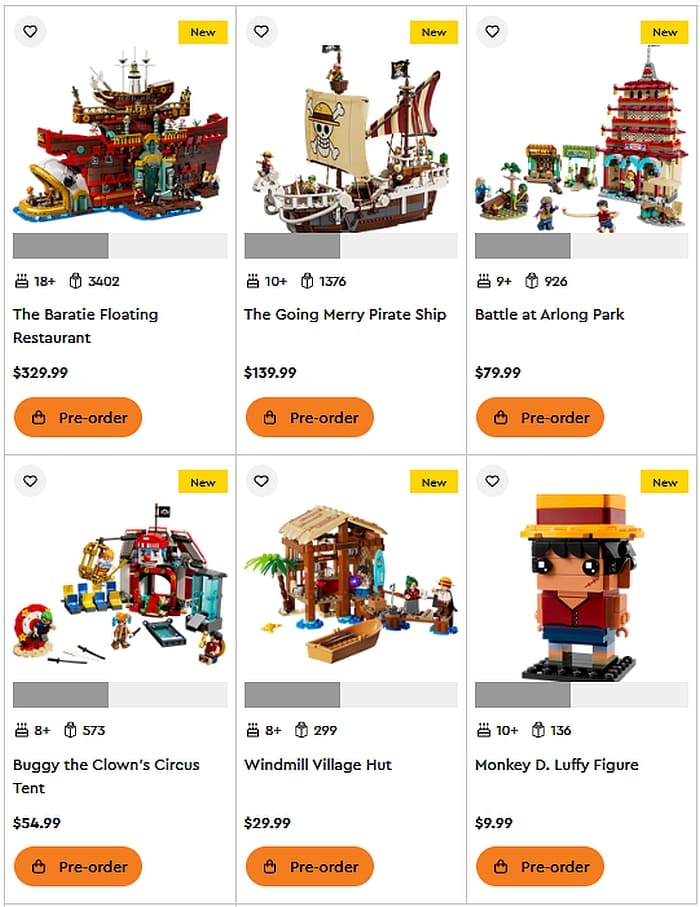
Task: Select image slider bar under Baratie set
Action: [120, 246]
